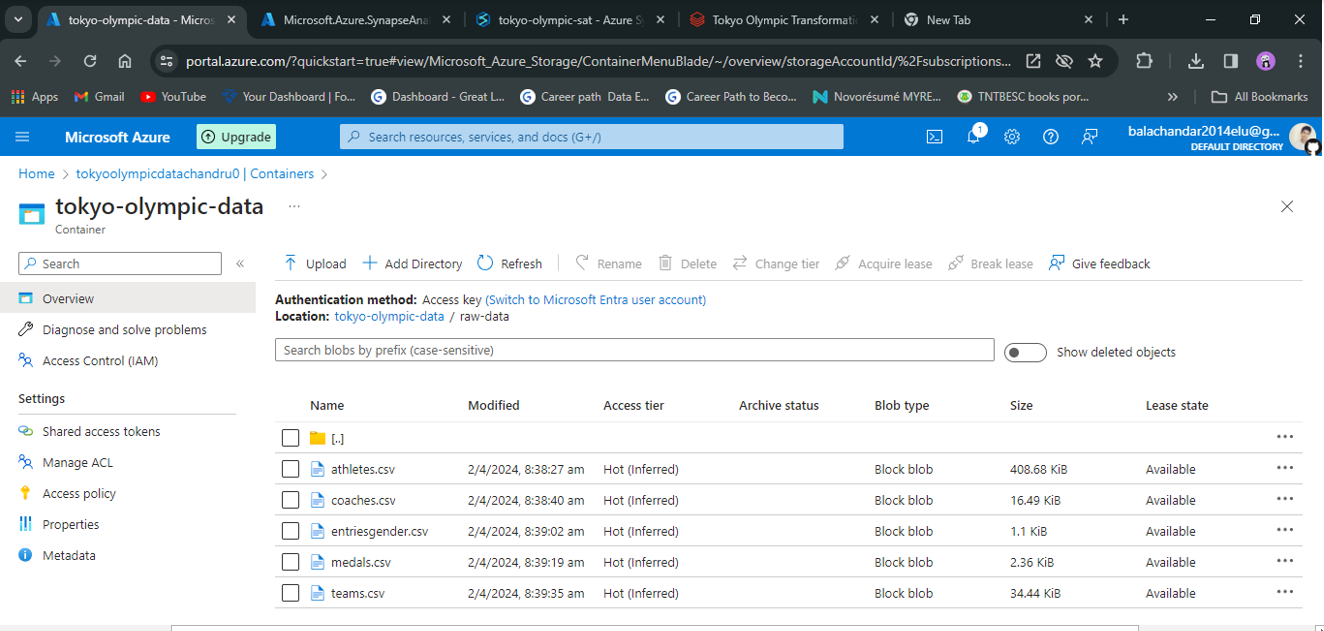
Task: Open the Help question mark icon
Action: (1050, 137)
